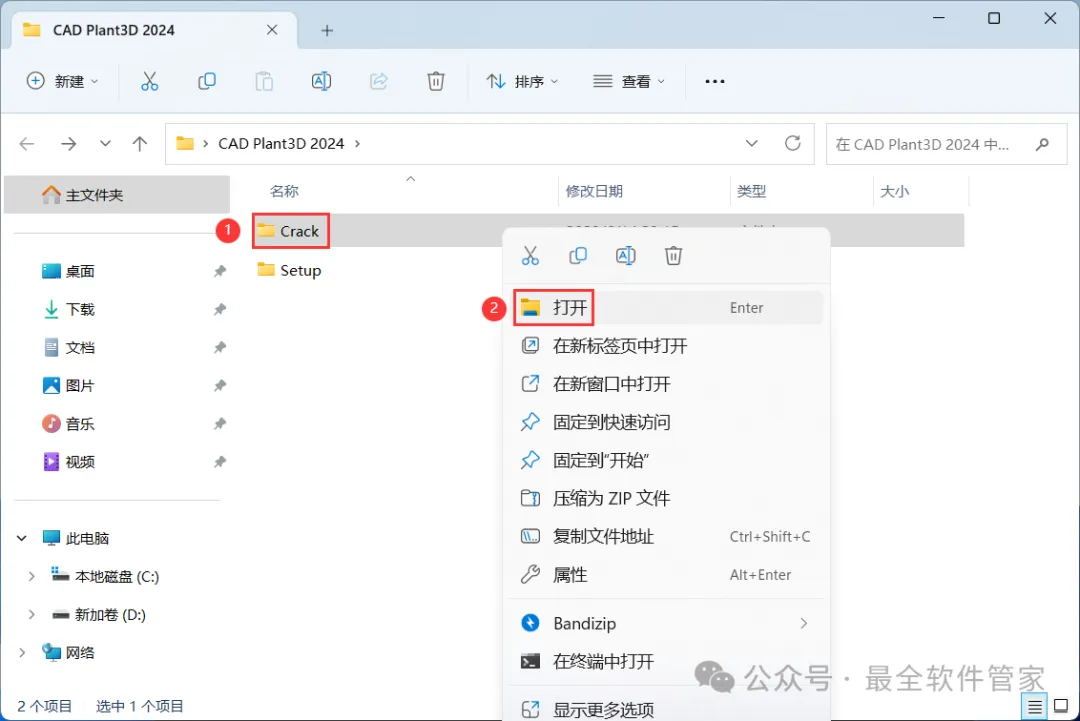Click the Delete trash icon in the toolbar
This screenshot has height=721, width=1080.
tap(436, 81)
